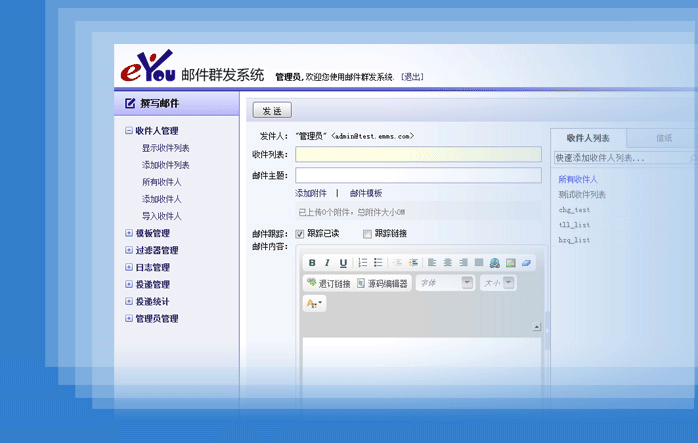Open 添加收件人 in the sidebar
The height and width of the screenshot is (443, 698).
pyautogui.click(x=161, y=199)
